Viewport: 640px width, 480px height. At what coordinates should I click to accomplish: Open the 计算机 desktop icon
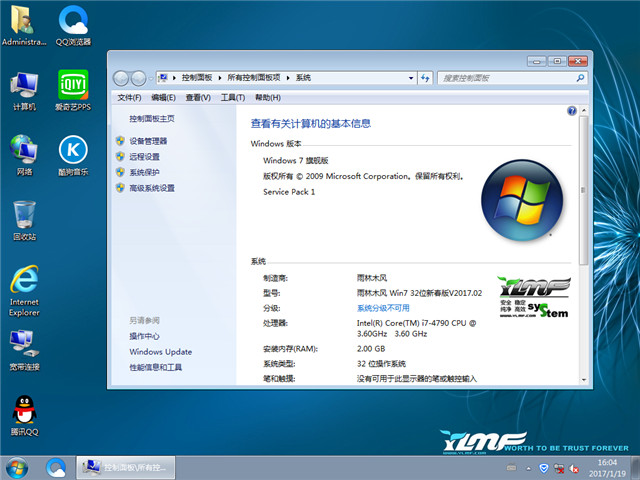click(24, 91)
